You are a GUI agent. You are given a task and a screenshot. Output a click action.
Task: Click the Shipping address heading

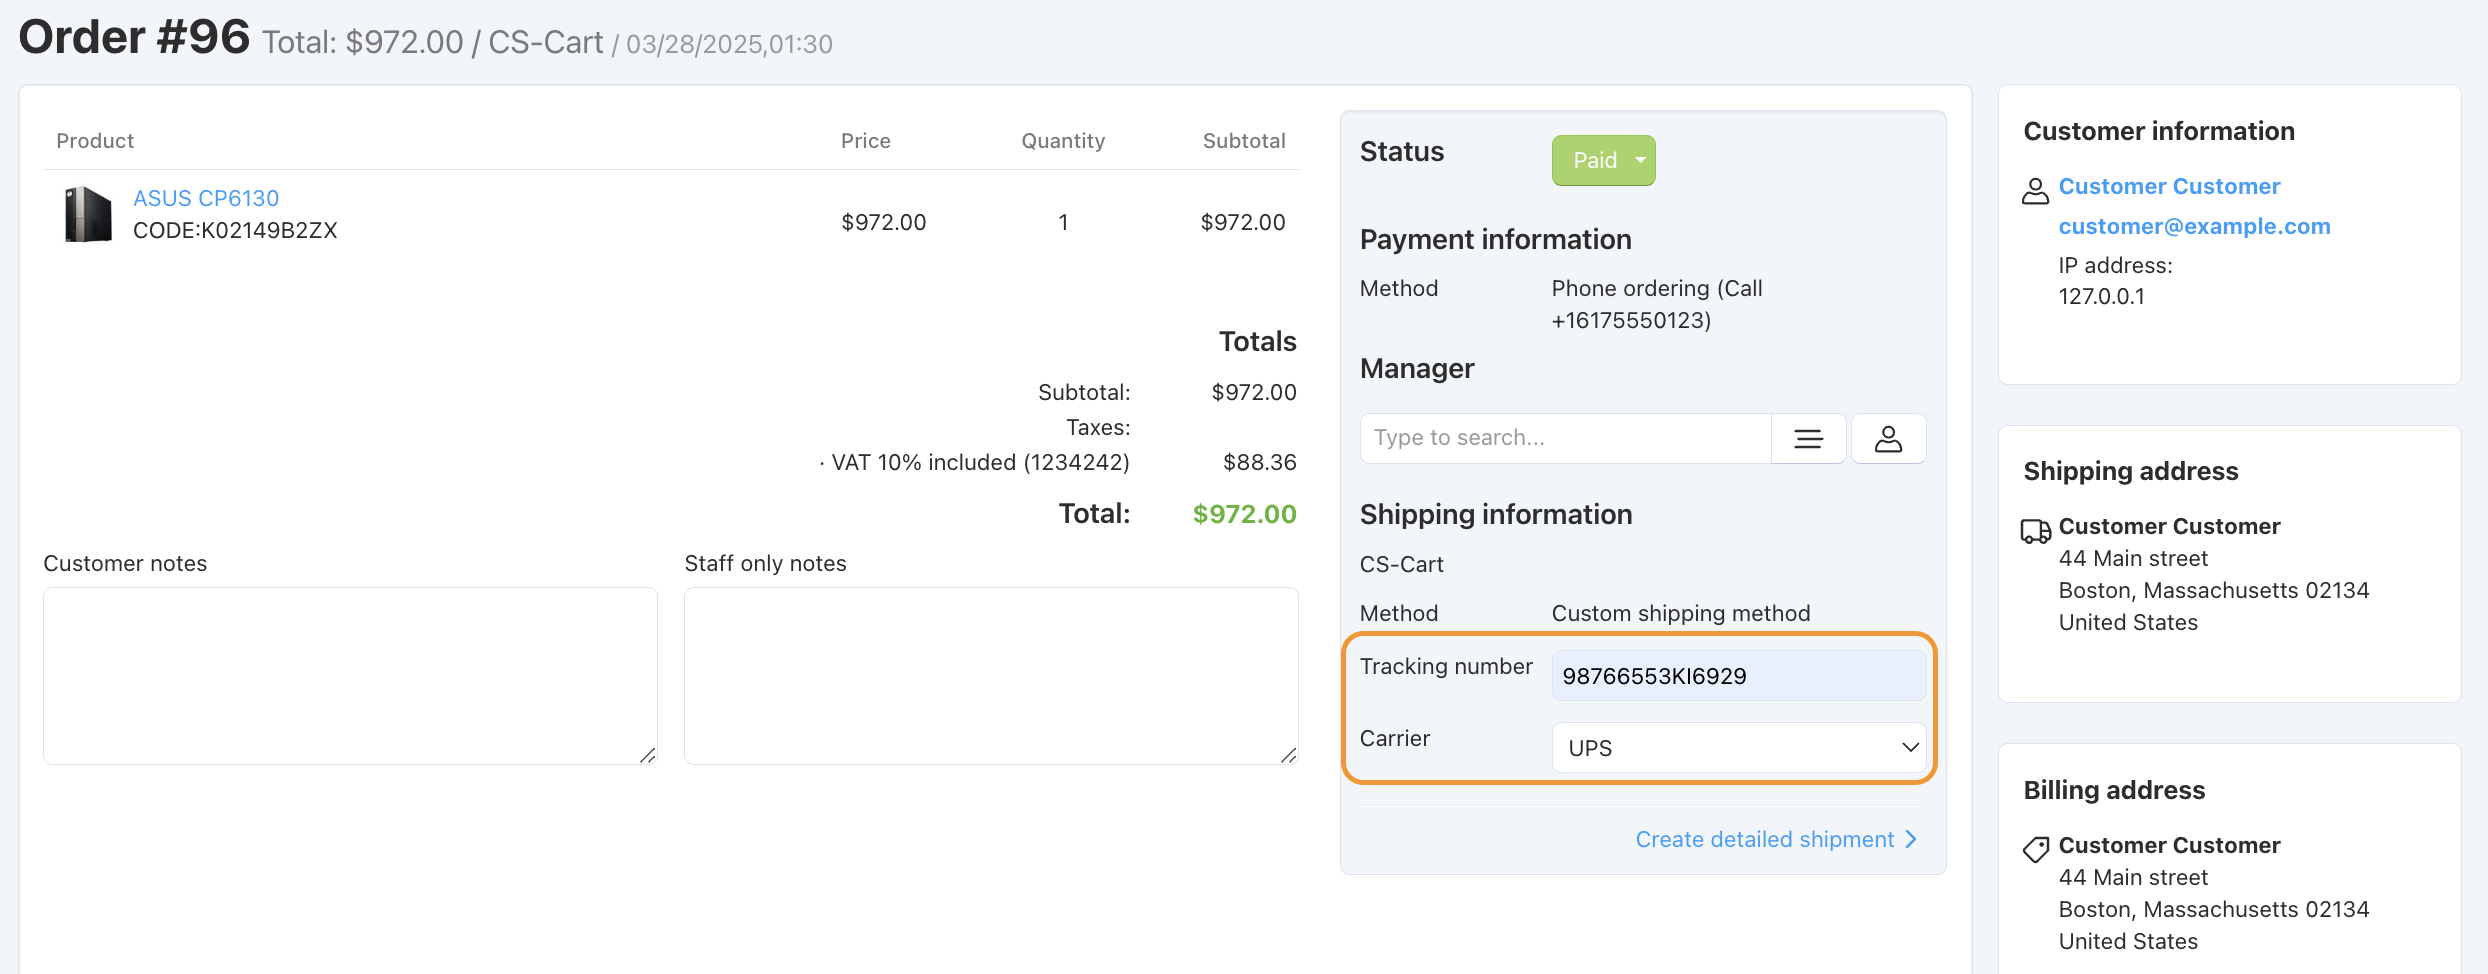[2130, 471]
